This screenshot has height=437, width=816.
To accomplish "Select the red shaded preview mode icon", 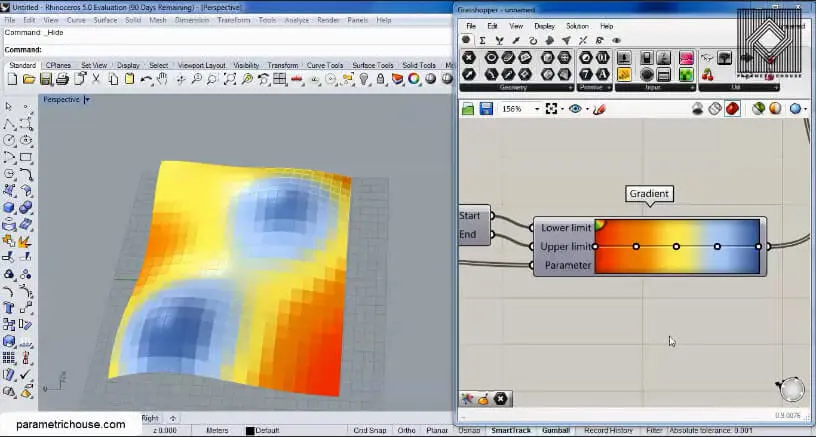I will pyautogui.click(x=733, y=109).
